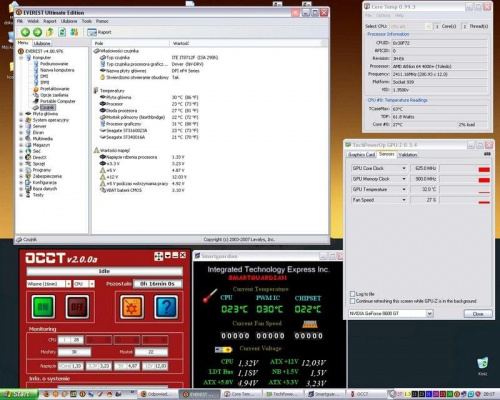Open GPU Temperature sensor dropdown
Viewport: 500px width, 400px height.
tap(404, 189)
